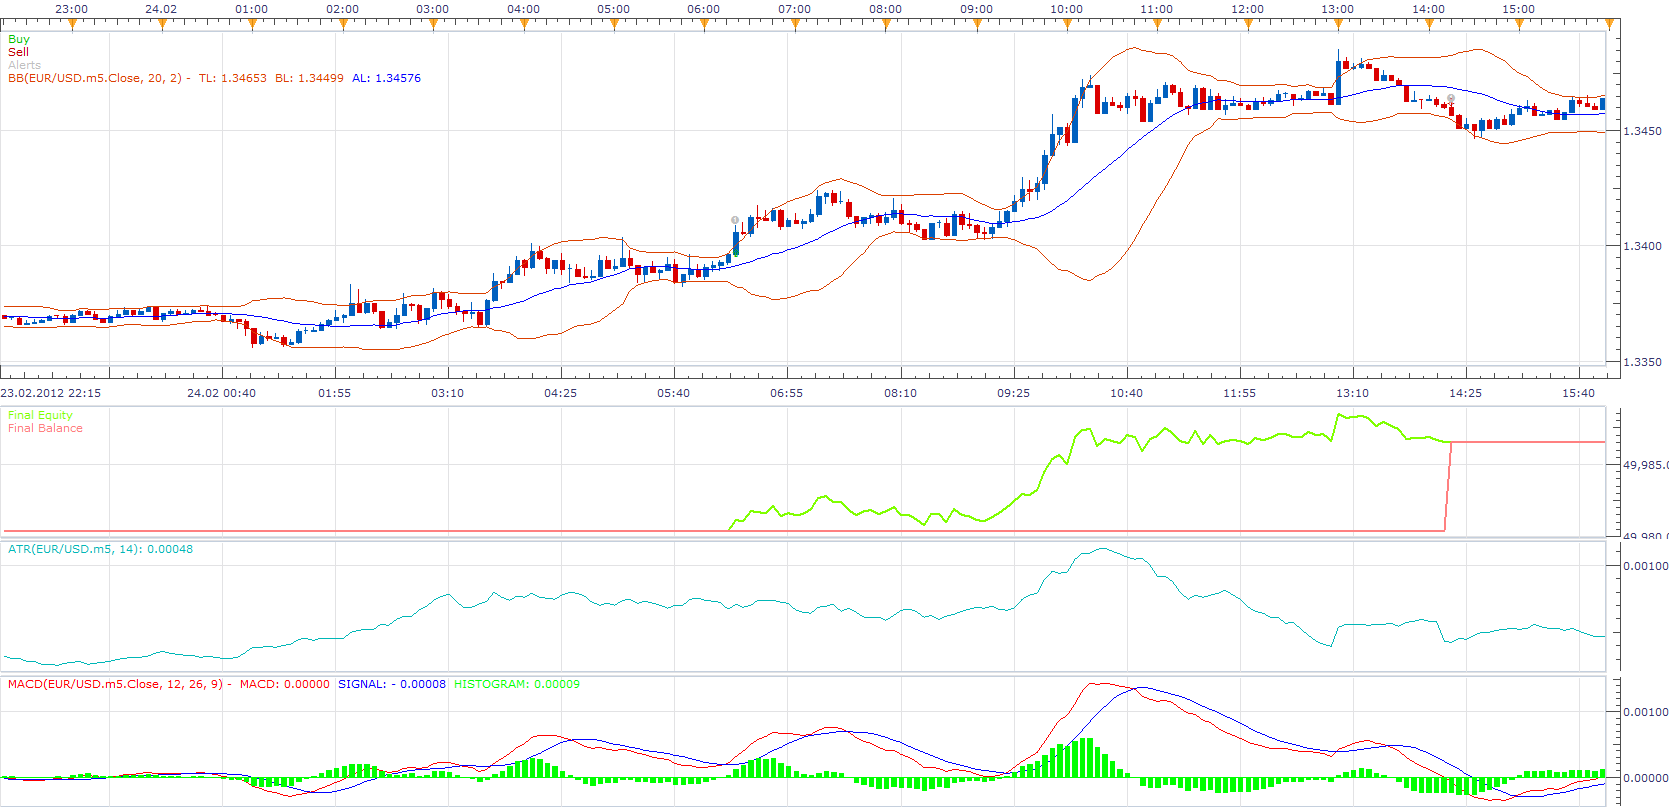1670x807 pixels.
Task: Click the 1.3450 price axis label
Action: (1642, 131)
